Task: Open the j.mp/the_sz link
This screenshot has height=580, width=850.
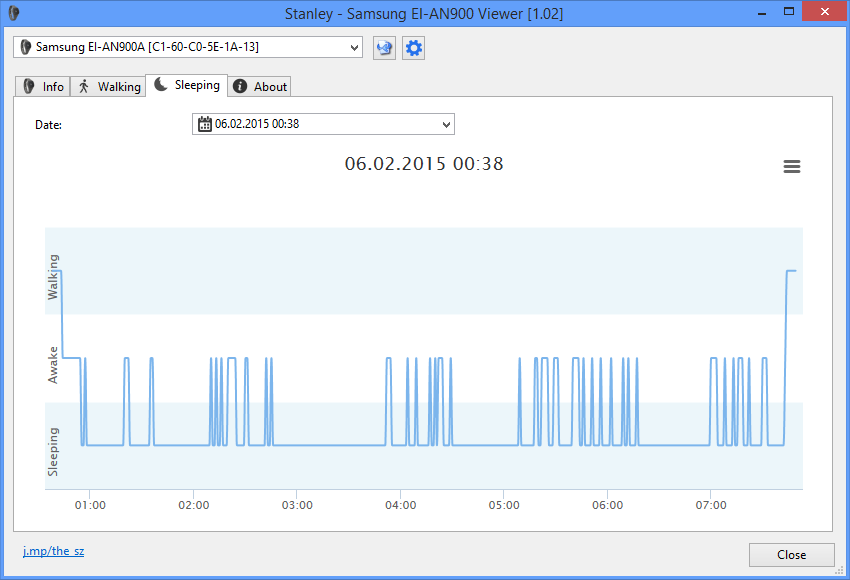Action: point(53,551)
